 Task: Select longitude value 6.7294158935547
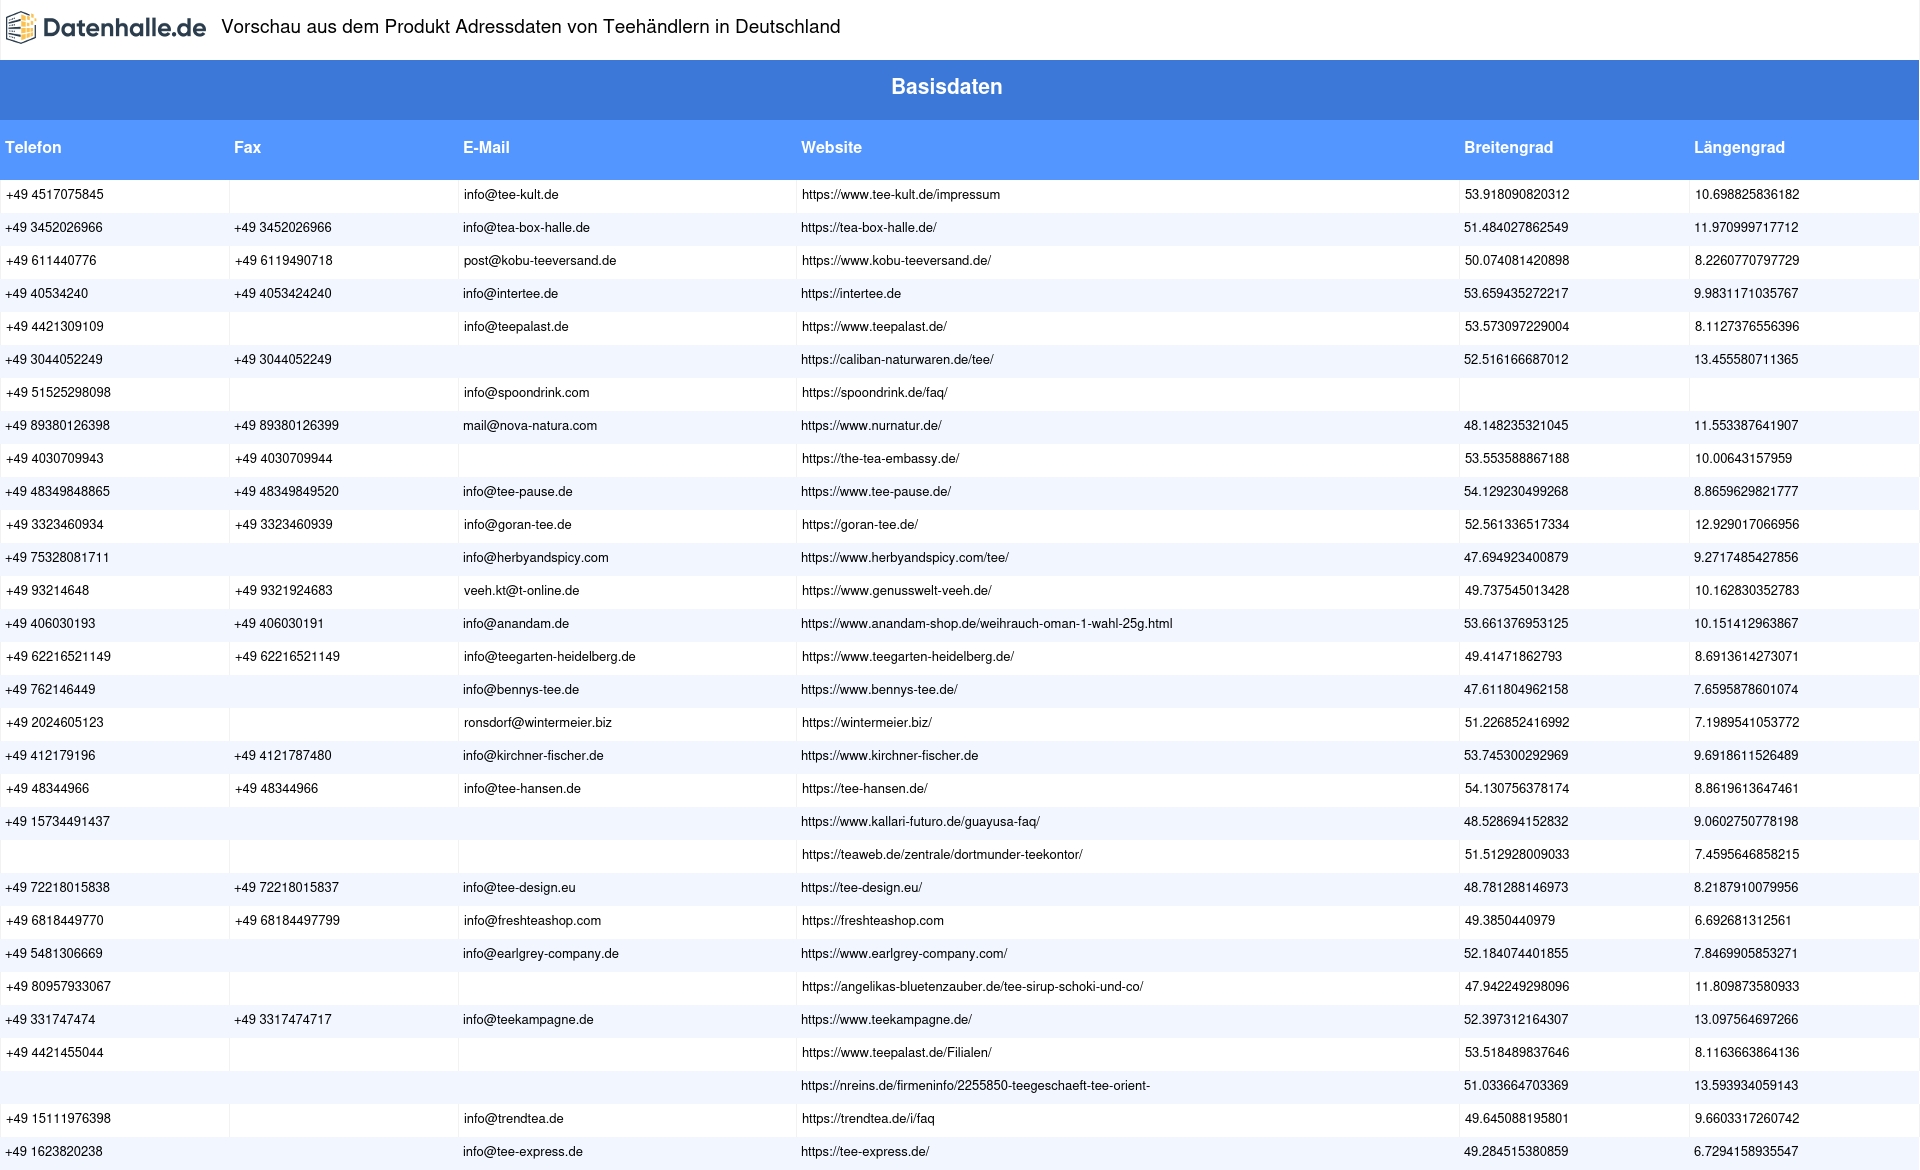click(1746, 1152)
